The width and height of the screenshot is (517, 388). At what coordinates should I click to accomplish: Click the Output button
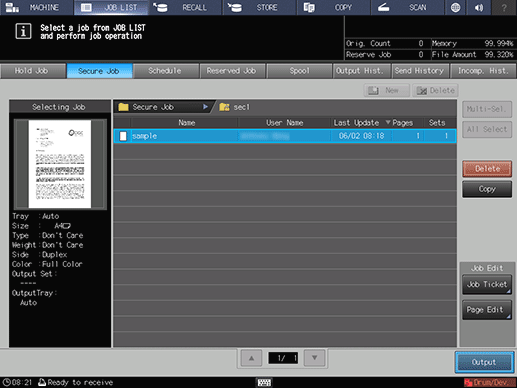(x=484, y=362)
